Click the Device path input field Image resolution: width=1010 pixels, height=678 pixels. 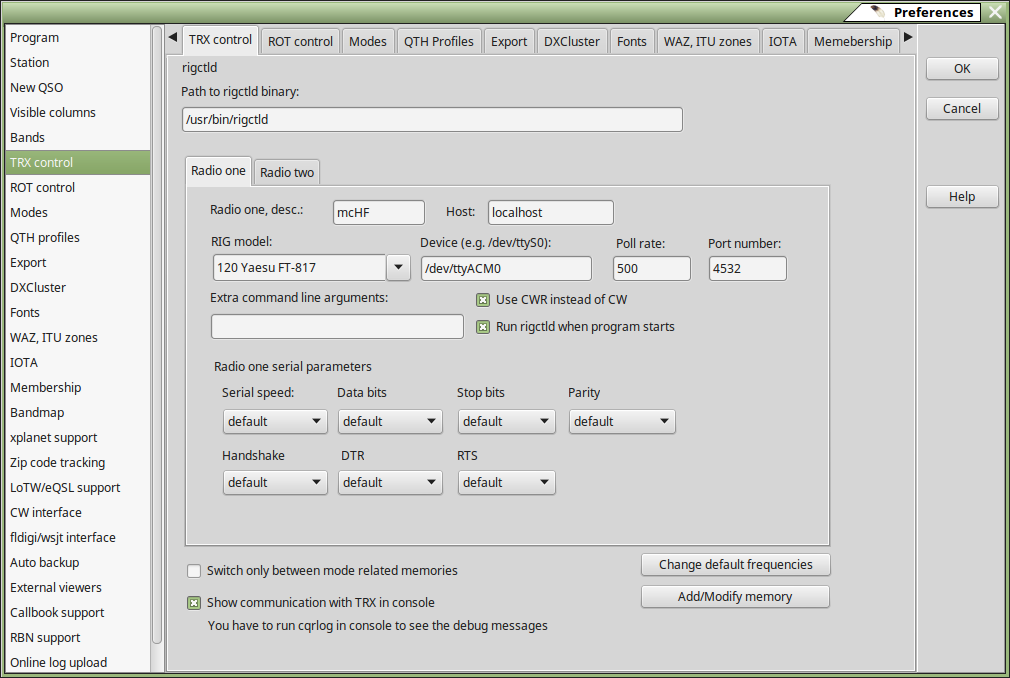[505, 269]
